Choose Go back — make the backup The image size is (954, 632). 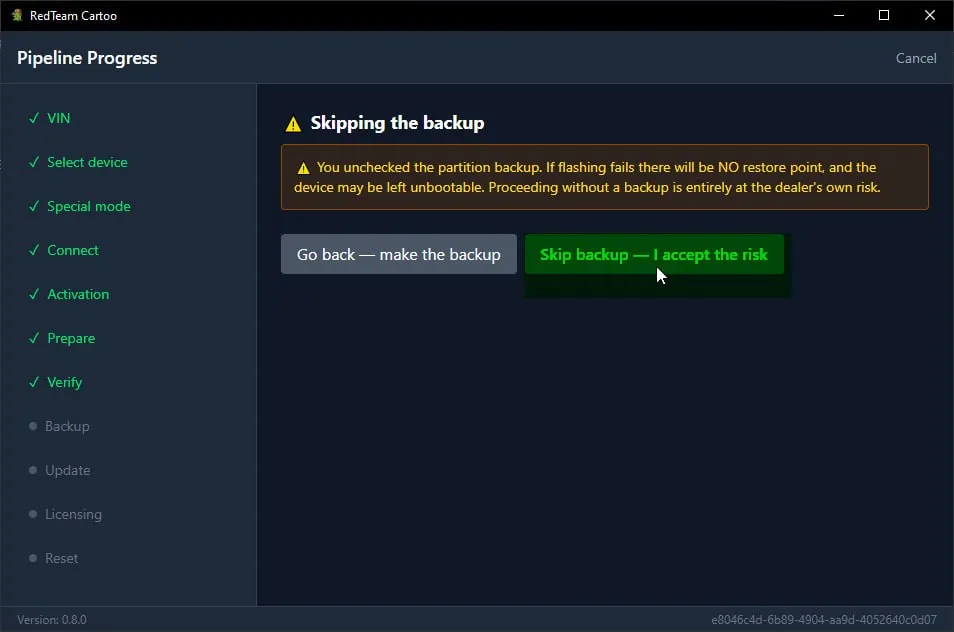pos(399,254)
